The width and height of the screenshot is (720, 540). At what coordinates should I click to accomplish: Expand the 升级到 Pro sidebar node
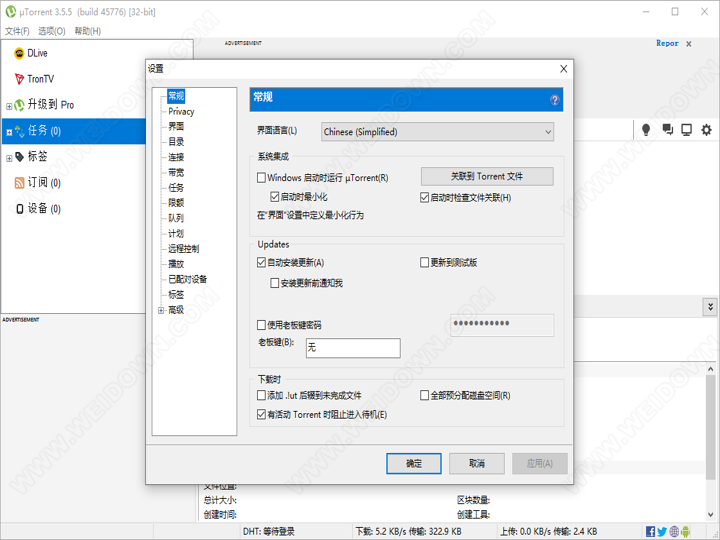pos(9,107)
